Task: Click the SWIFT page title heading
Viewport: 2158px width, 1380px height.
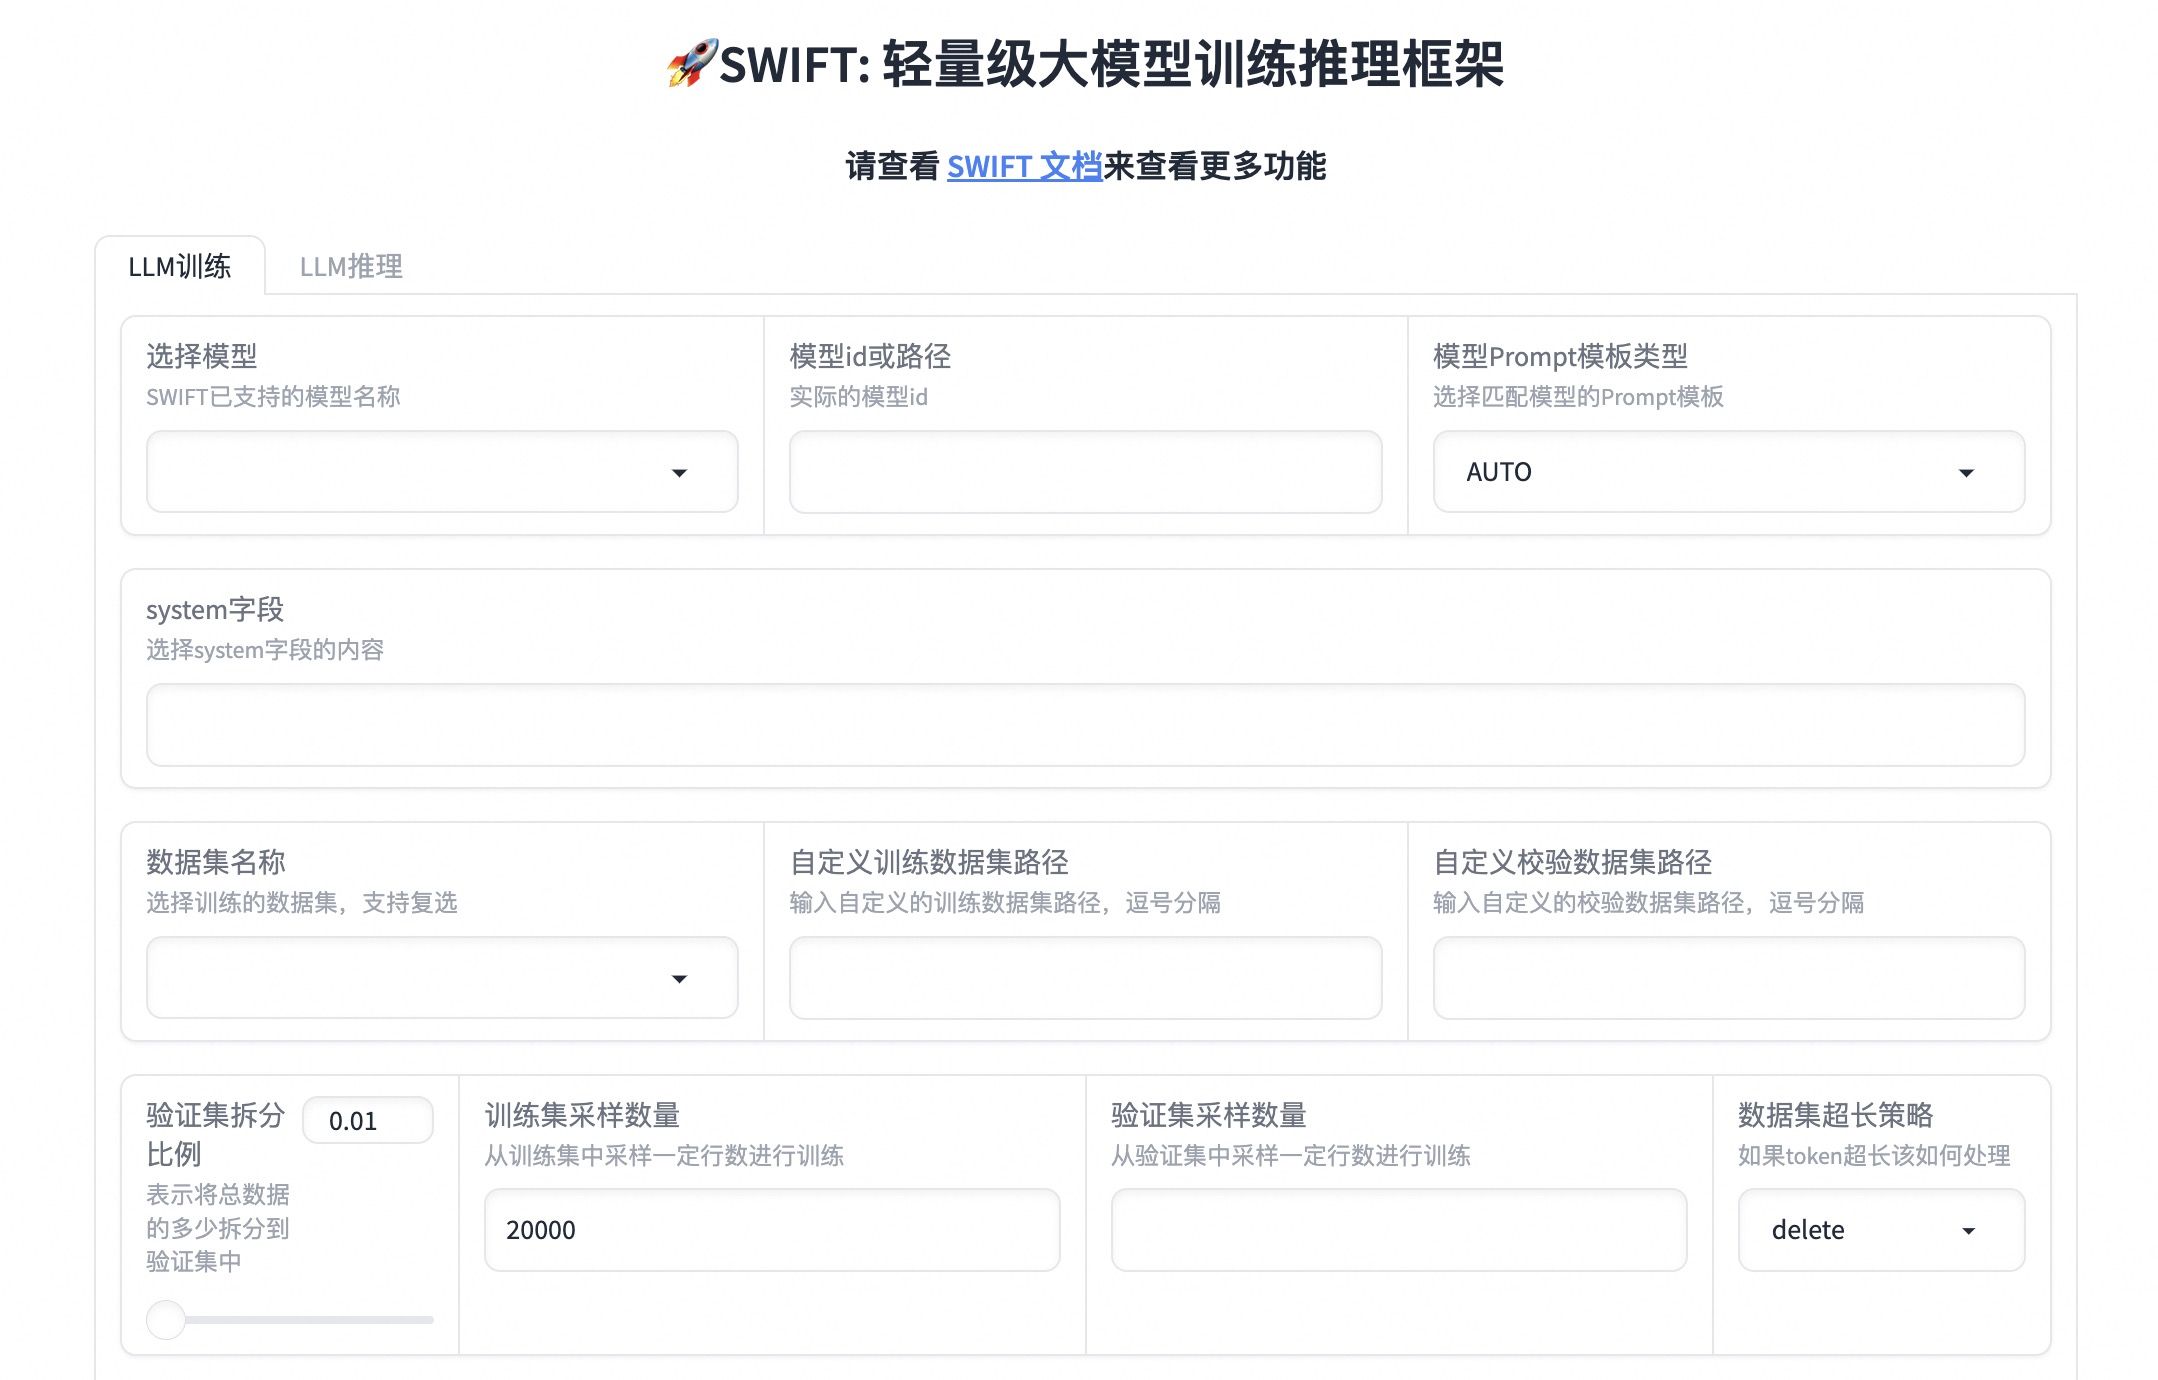Action: coord(1110,64)
